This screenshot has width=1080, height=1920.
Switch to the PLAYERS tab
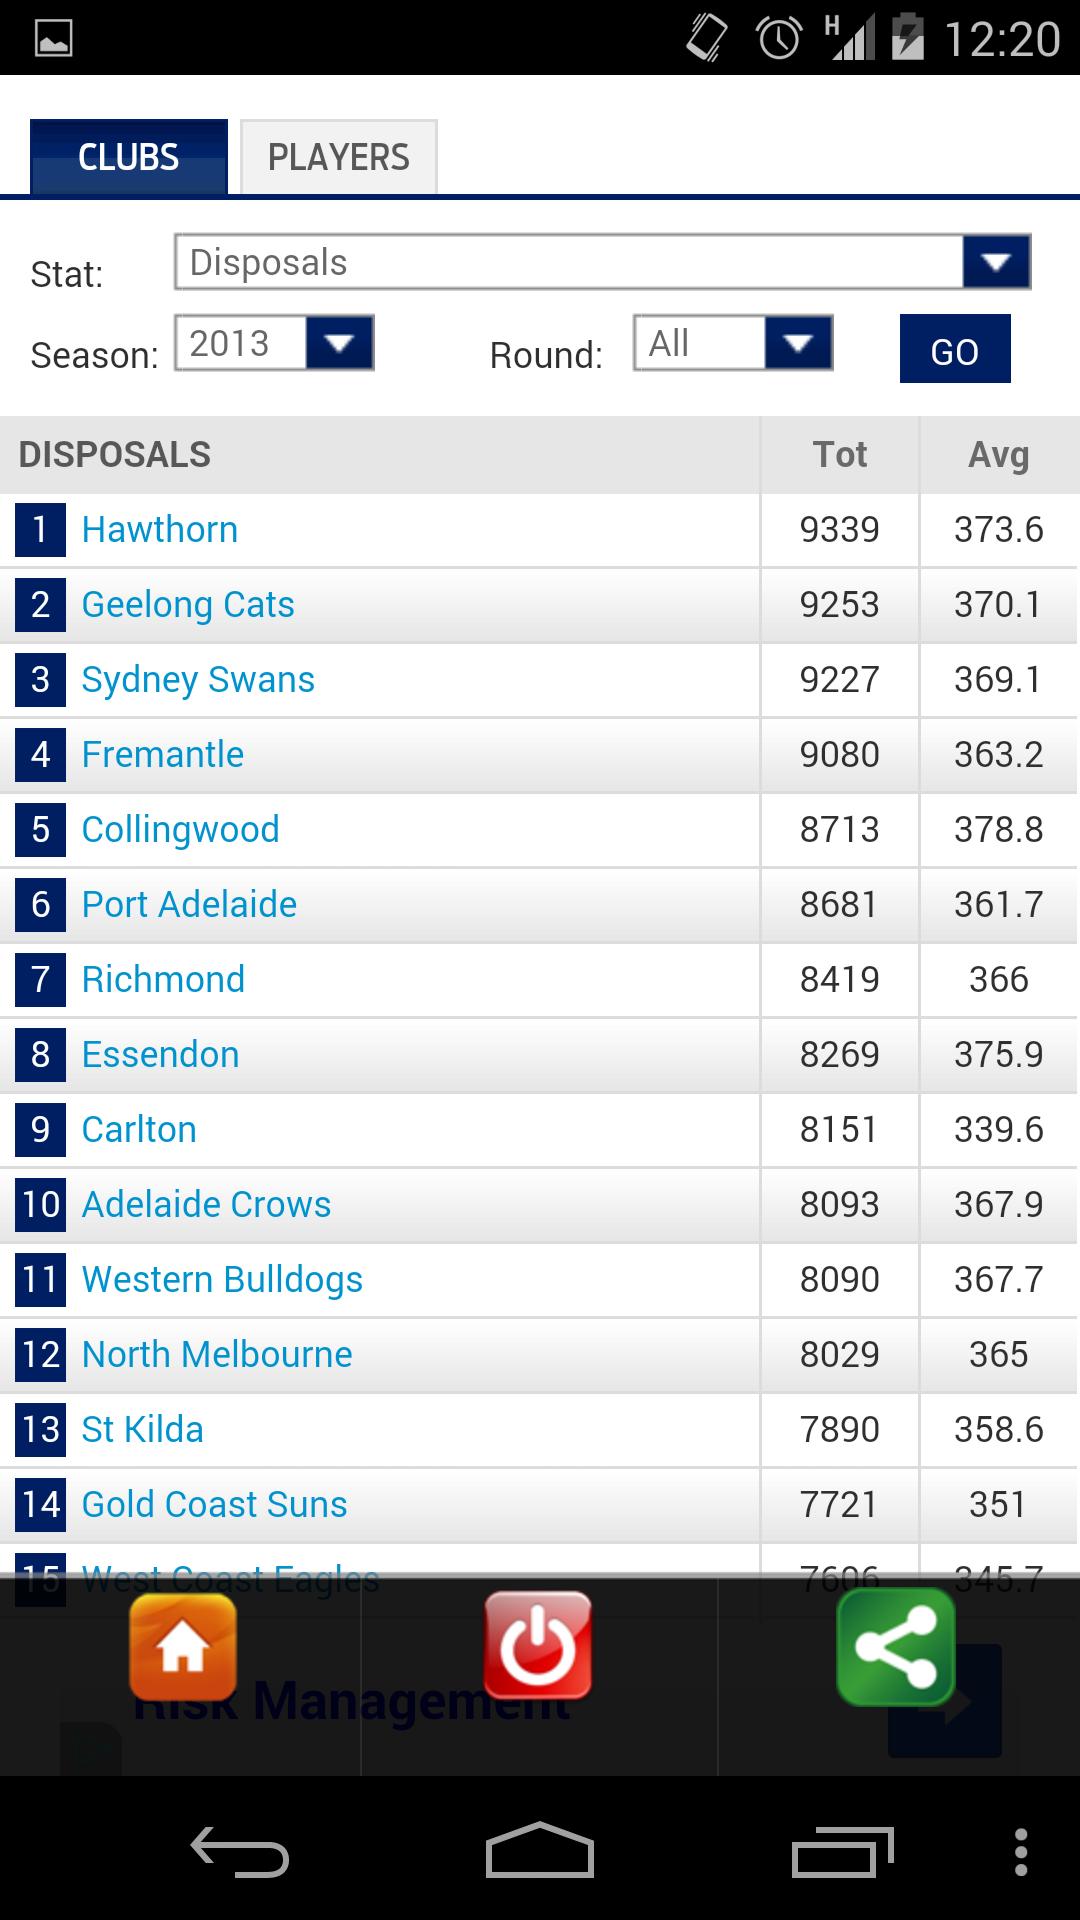(338, 156)
